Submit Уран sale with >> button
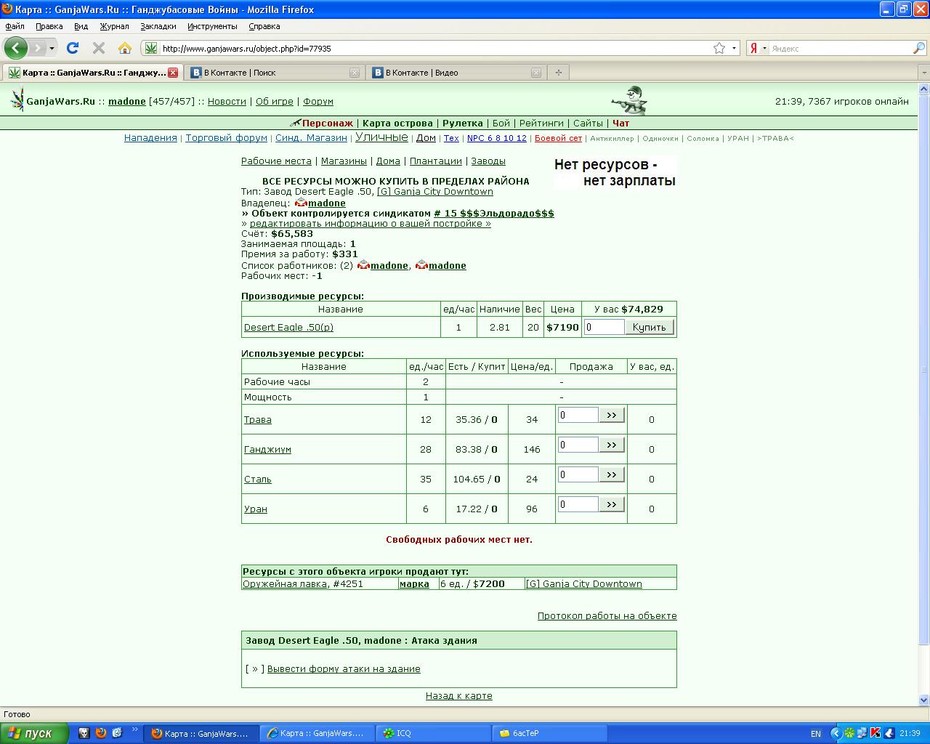930x744 pixels. [x=611, y=504]
